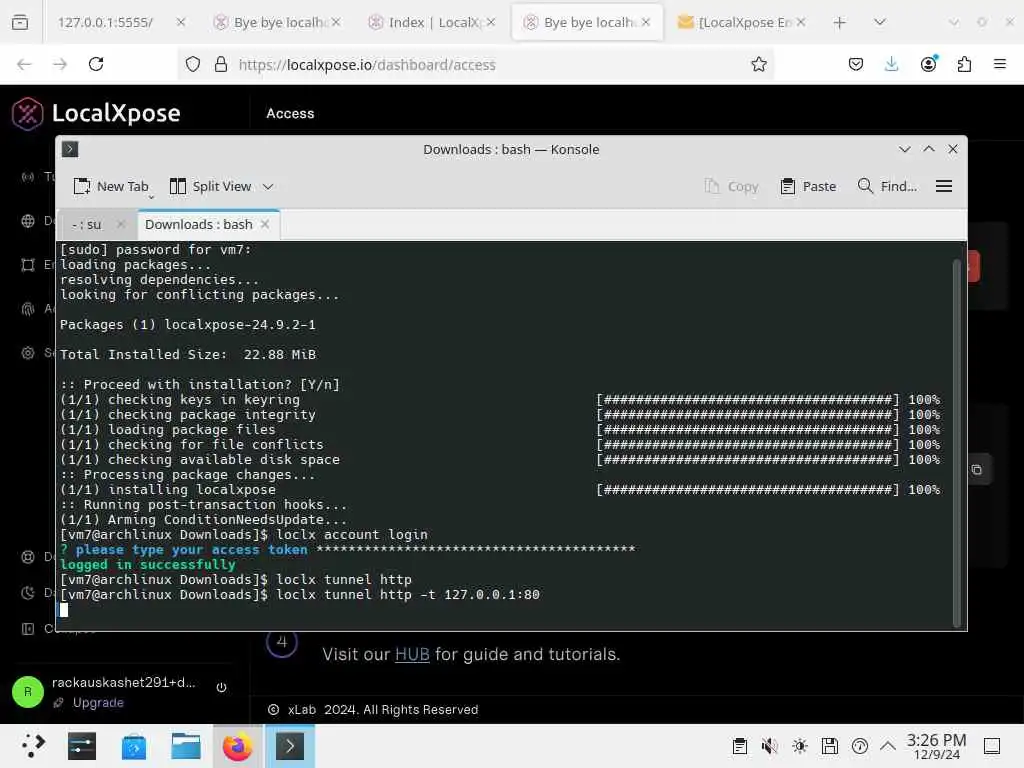Expand the New Tab dropdown arrow in Konsole
Viewport: 1024px width, 768px height.
point(152,197)
